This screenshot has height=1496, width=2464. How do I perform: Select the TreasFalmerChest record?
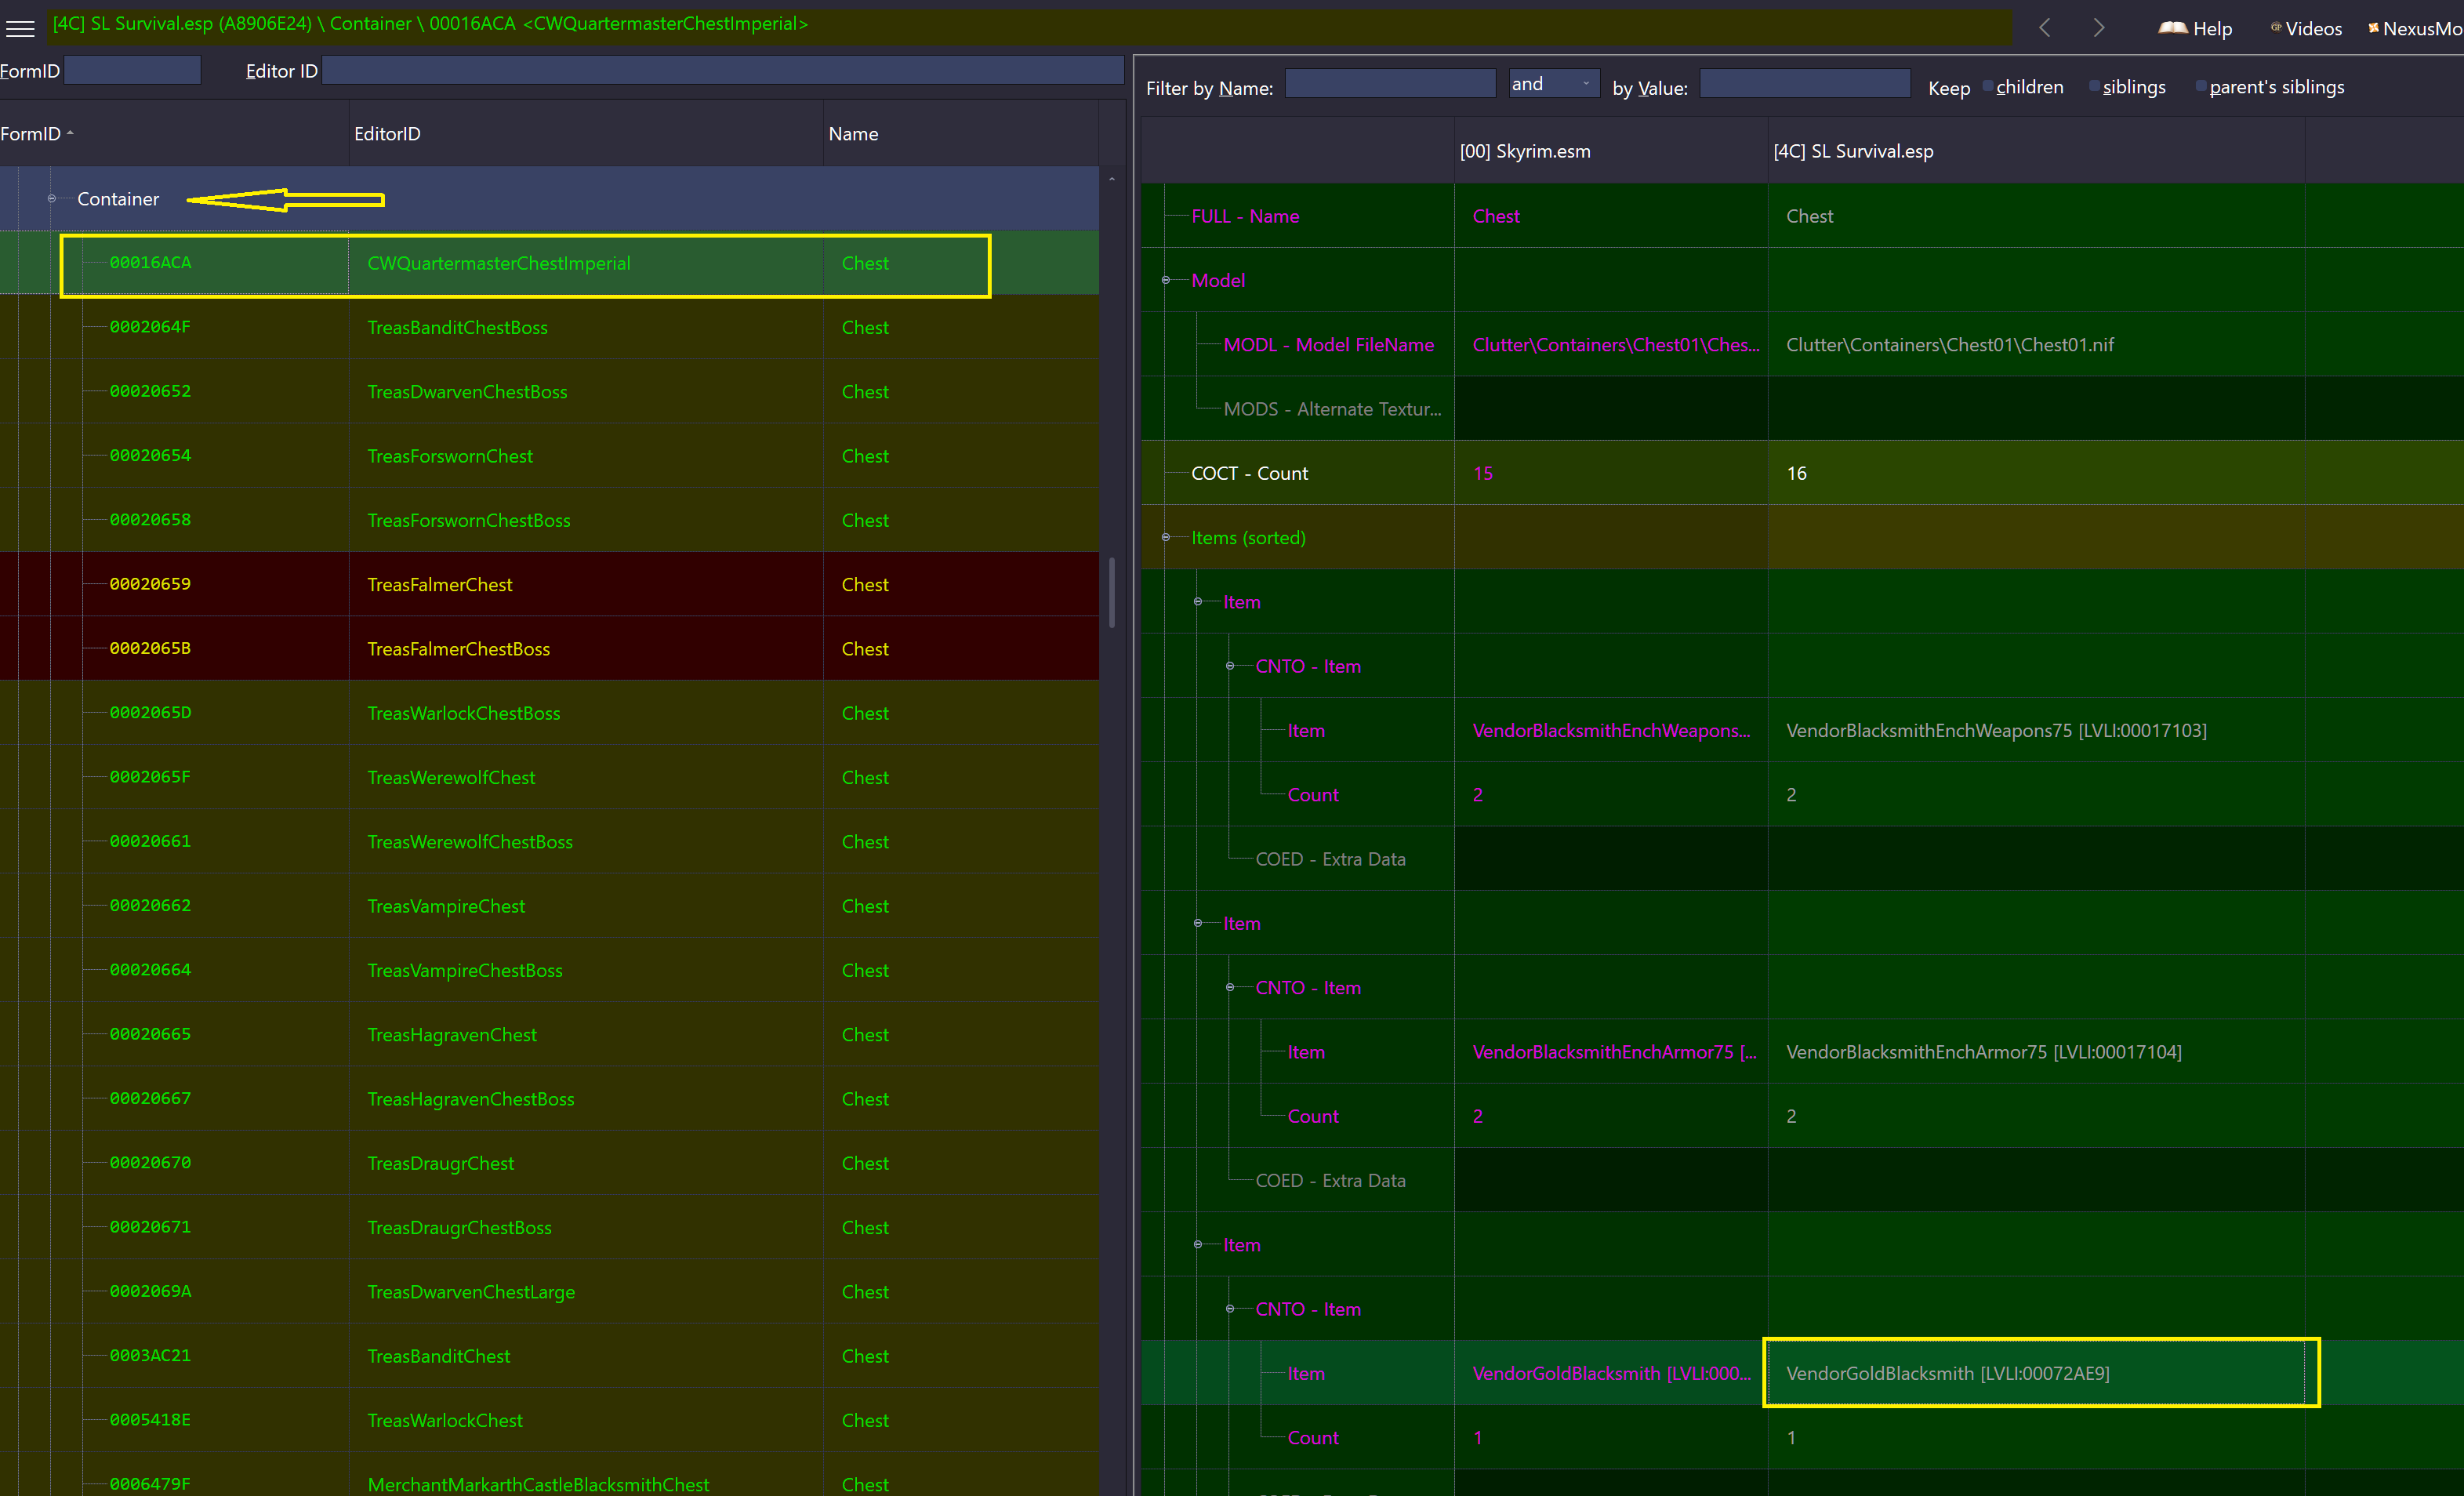tap(549, 584)
